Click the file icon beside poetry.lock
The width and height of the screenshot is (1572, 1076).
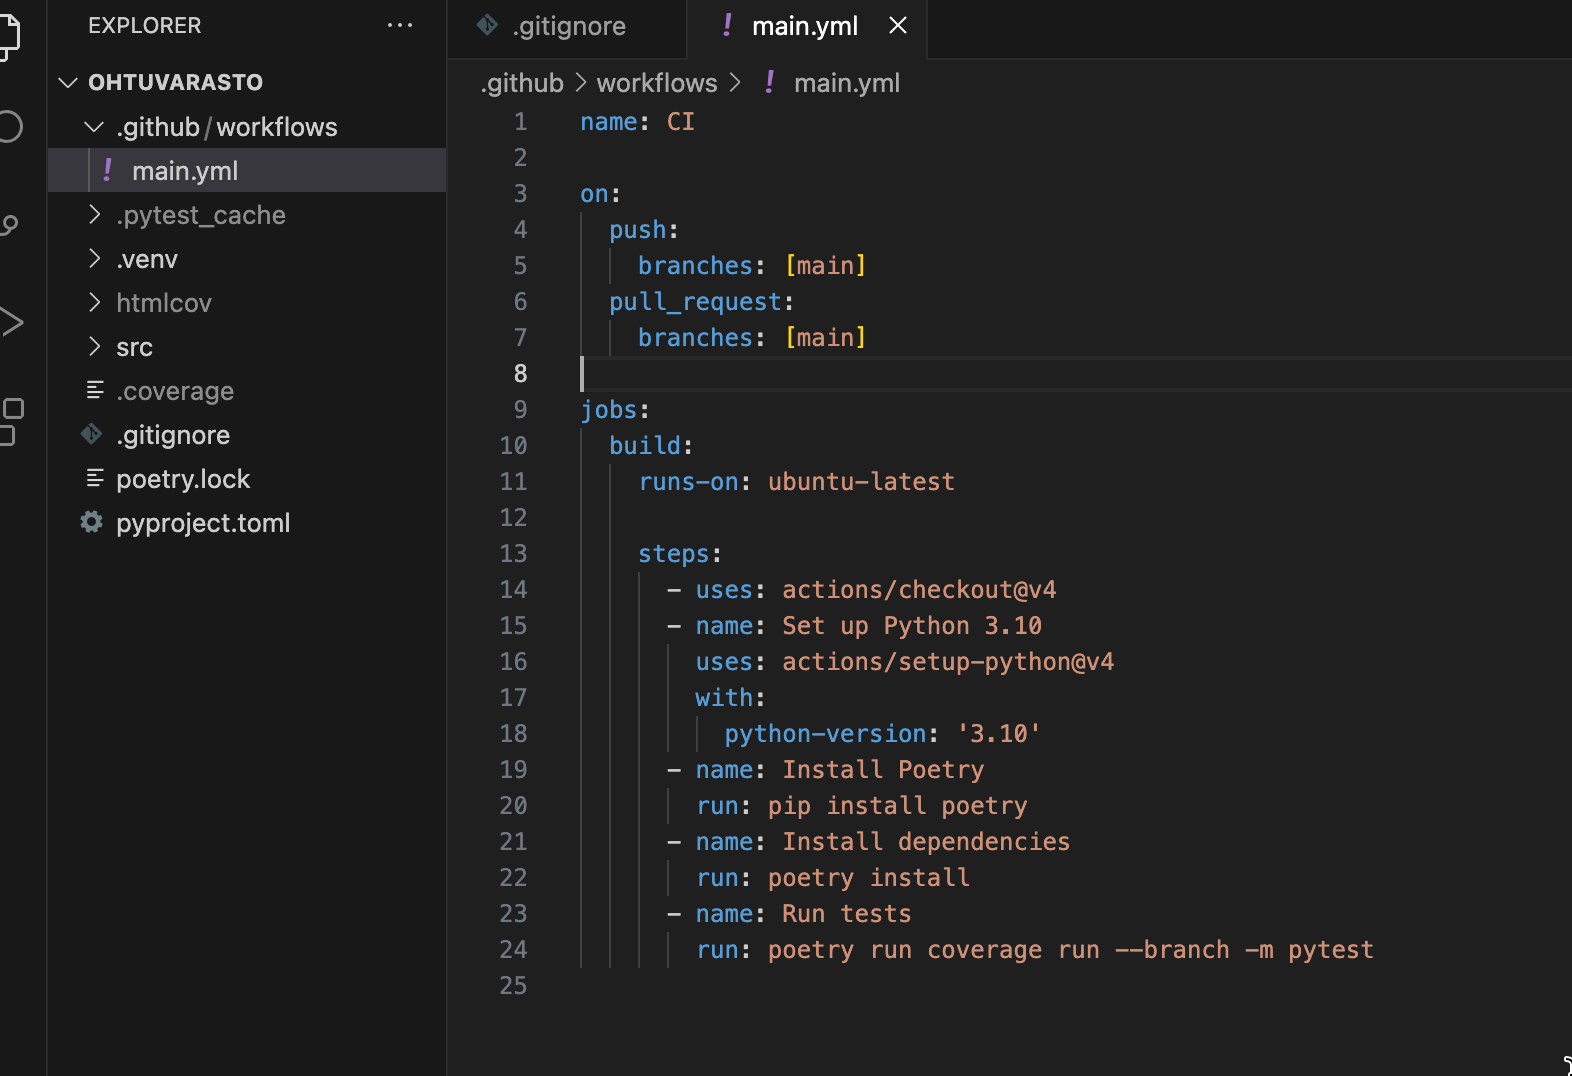[x=95, y=479]
